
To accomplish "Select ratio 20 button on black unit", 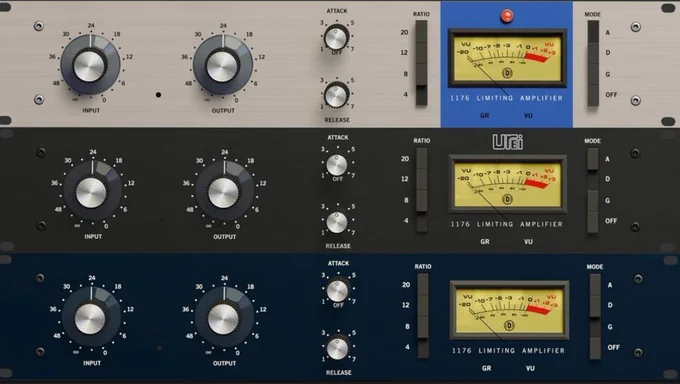I will [x=422, y=158].
